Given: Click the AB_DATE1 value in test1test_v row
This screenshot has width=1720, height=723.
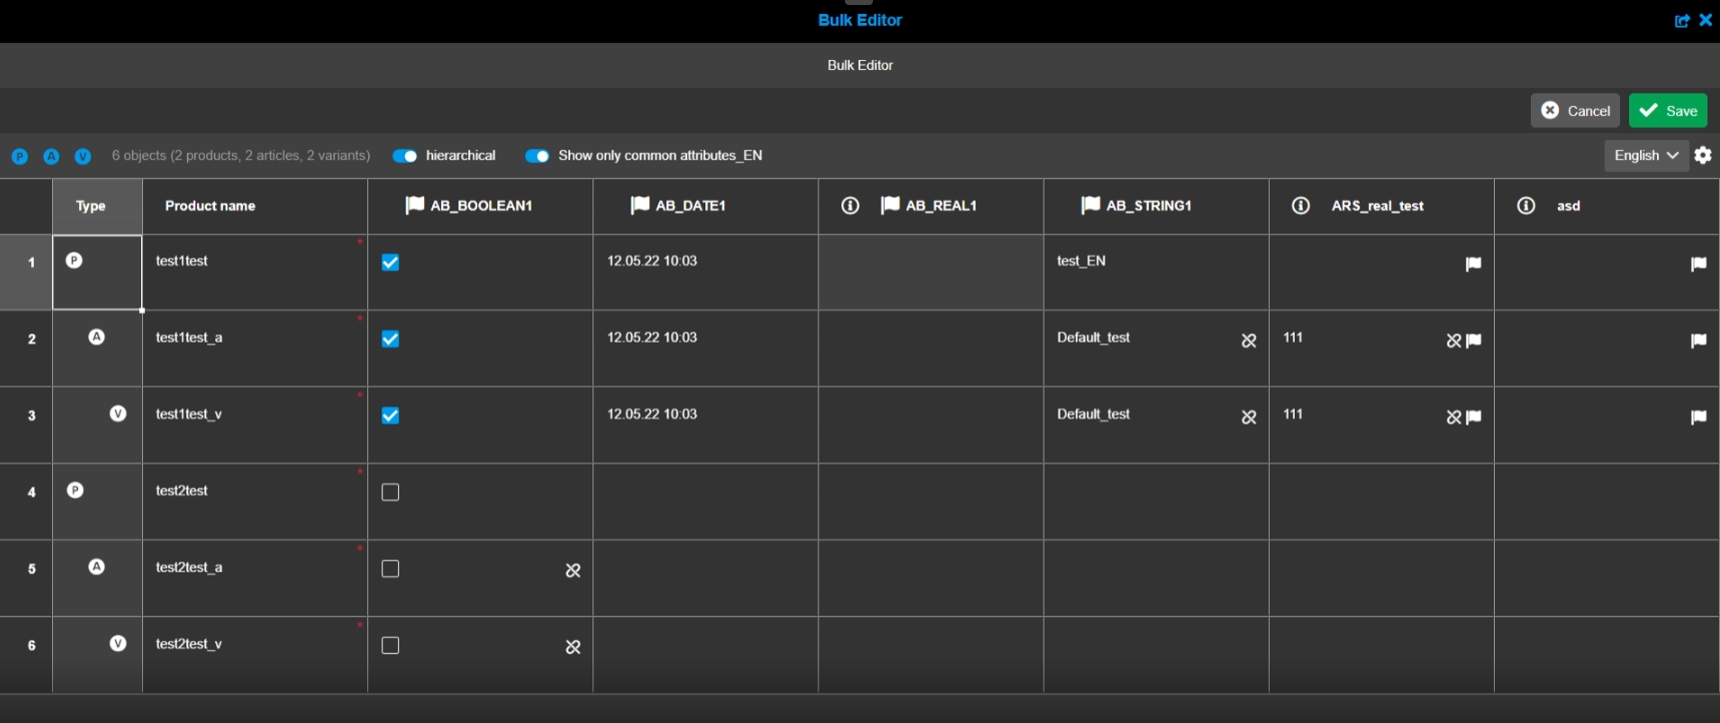Looking at the screenshot, I should (x=652, y=414).
